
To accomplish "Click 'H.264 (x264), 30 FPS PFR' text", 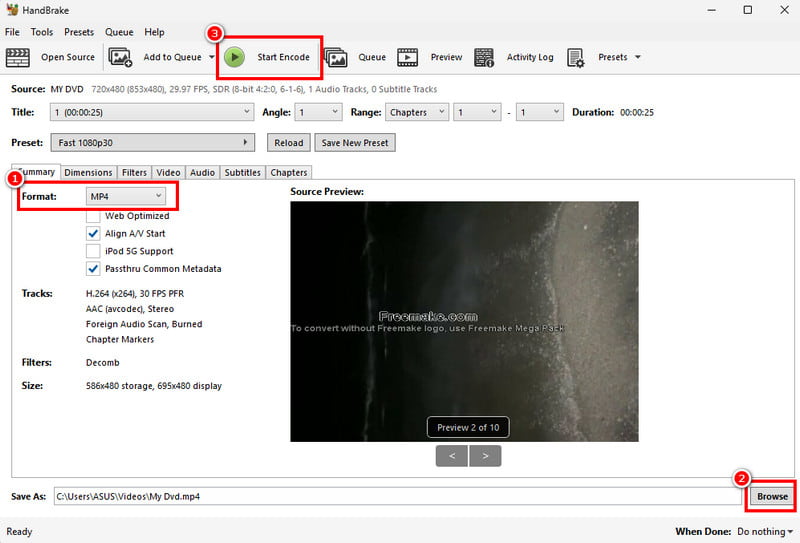I will [135, 294].
